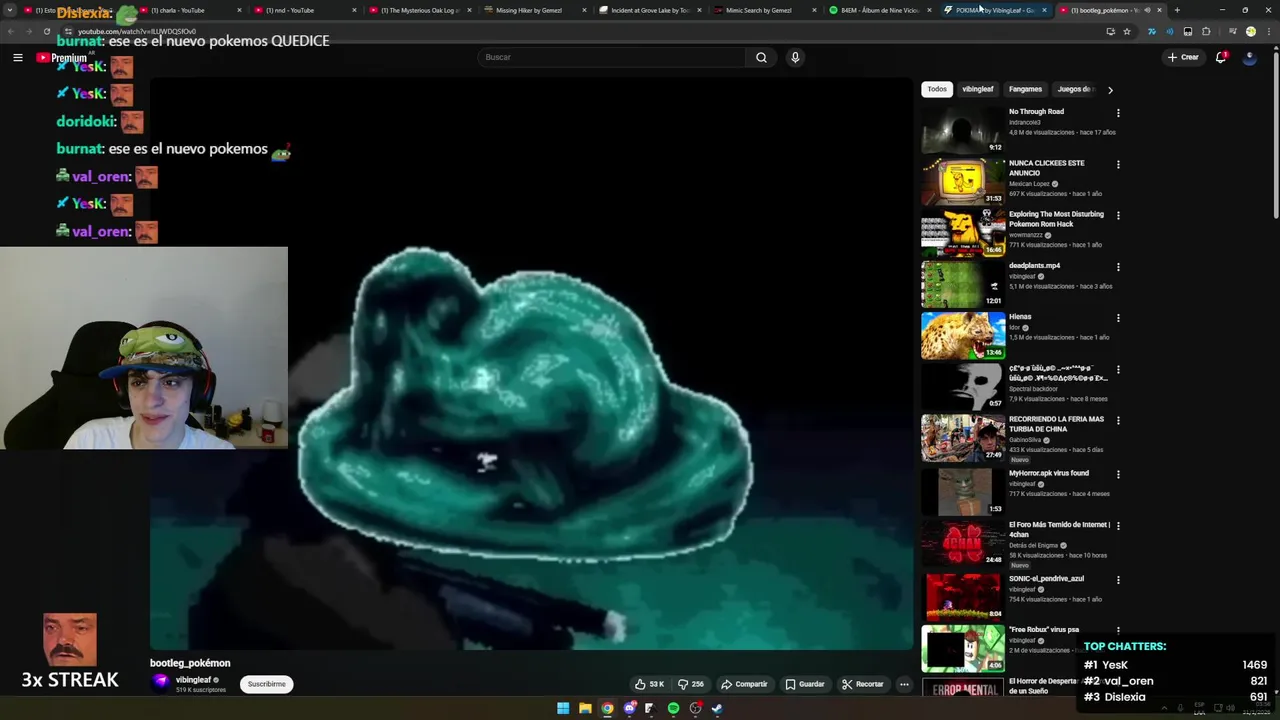The width and height of the screenshot is (1280, 720).
Task: Click the main video player
Action: point(531,364)
